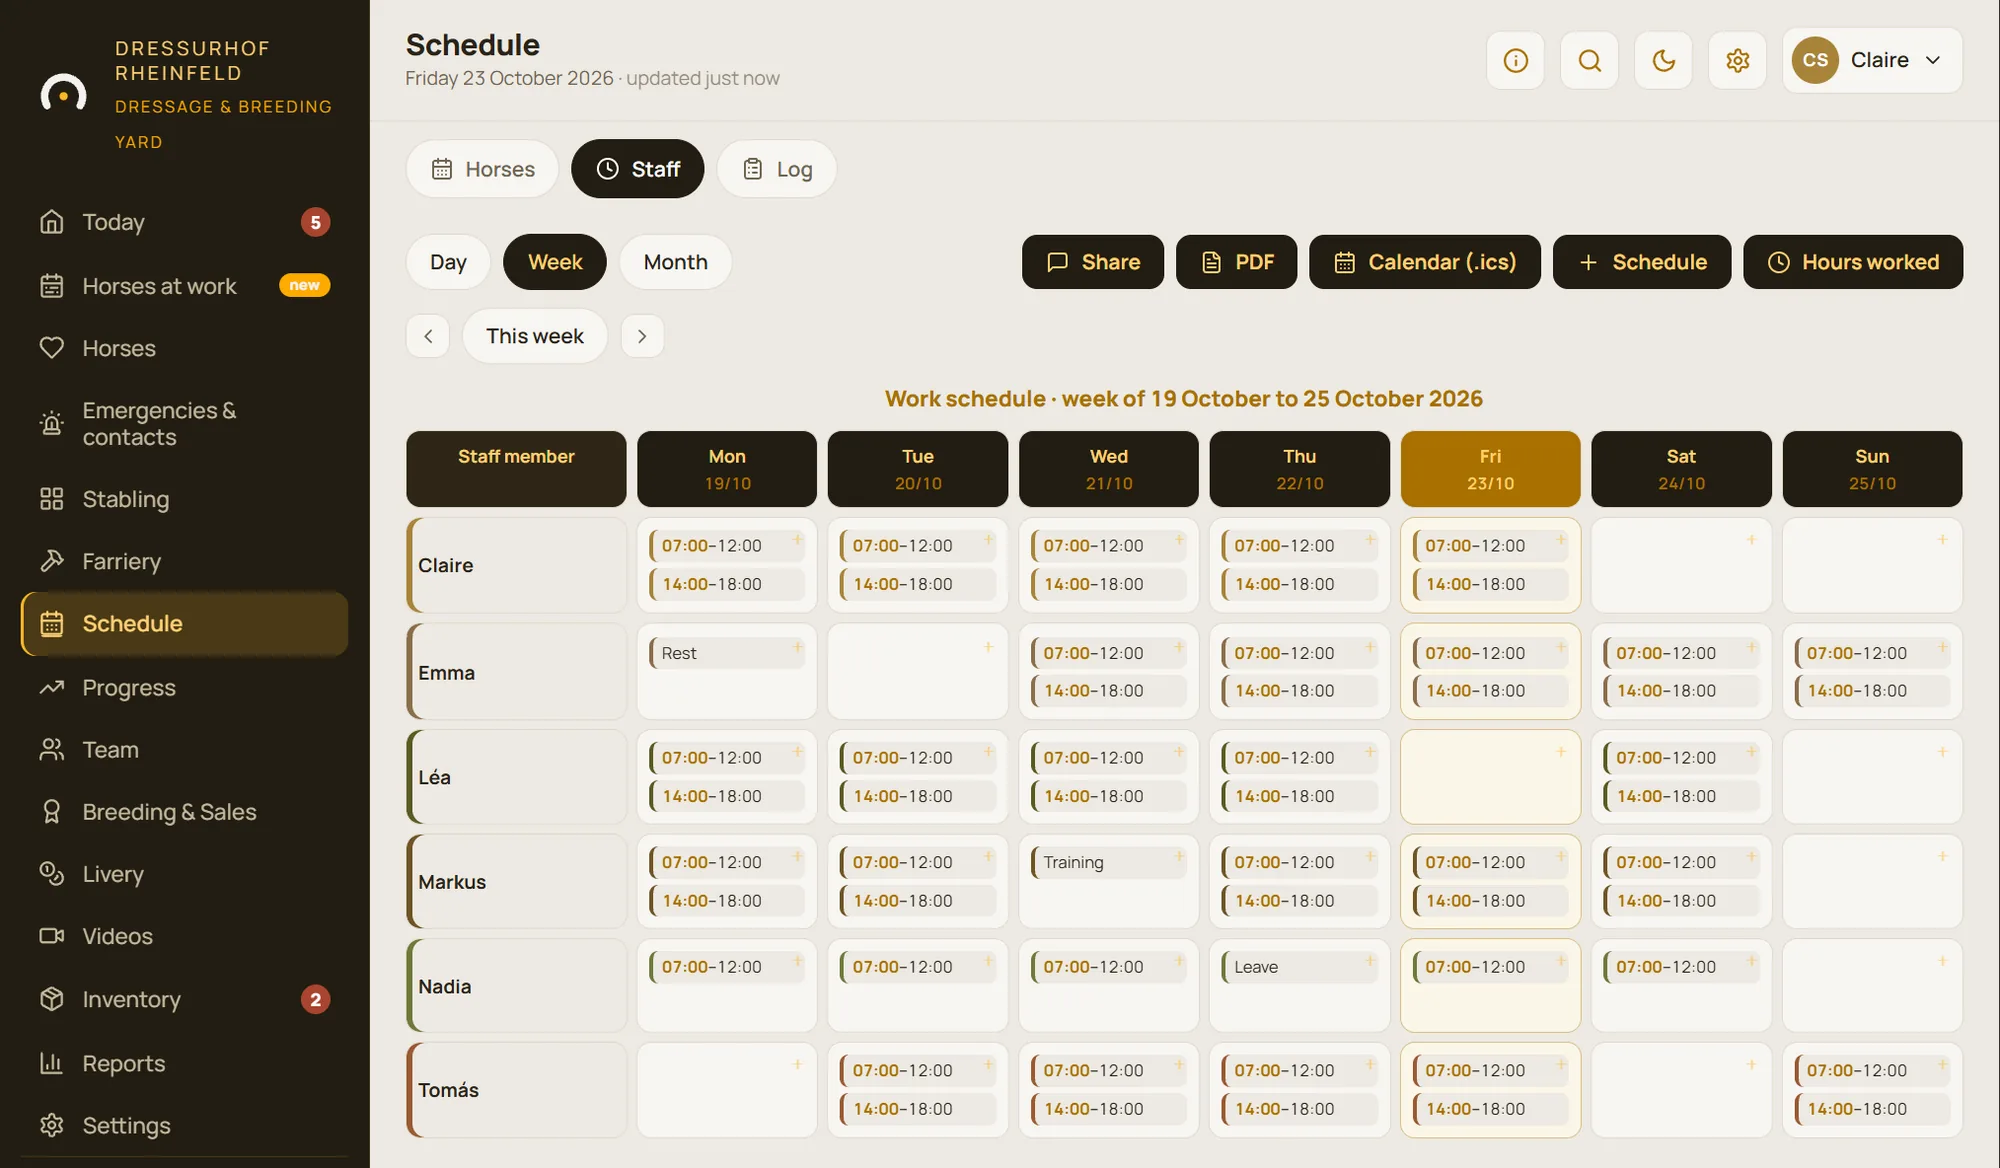Open Inventory section
The height and width of the screenshot is (1168, 2000).
(185, 999)
